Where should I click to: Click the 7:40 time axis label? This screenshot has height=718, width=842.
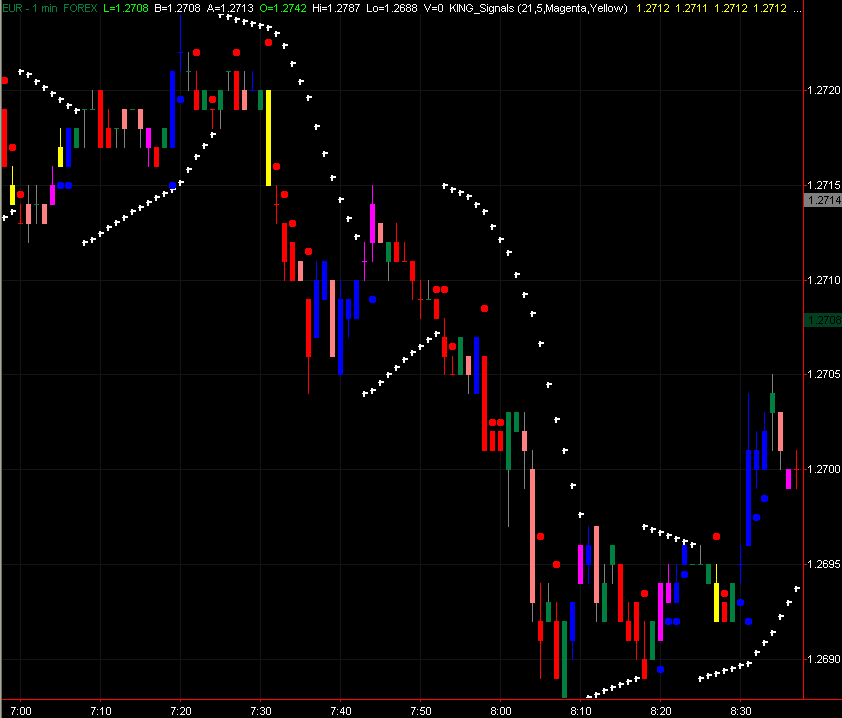pos(341,711)
